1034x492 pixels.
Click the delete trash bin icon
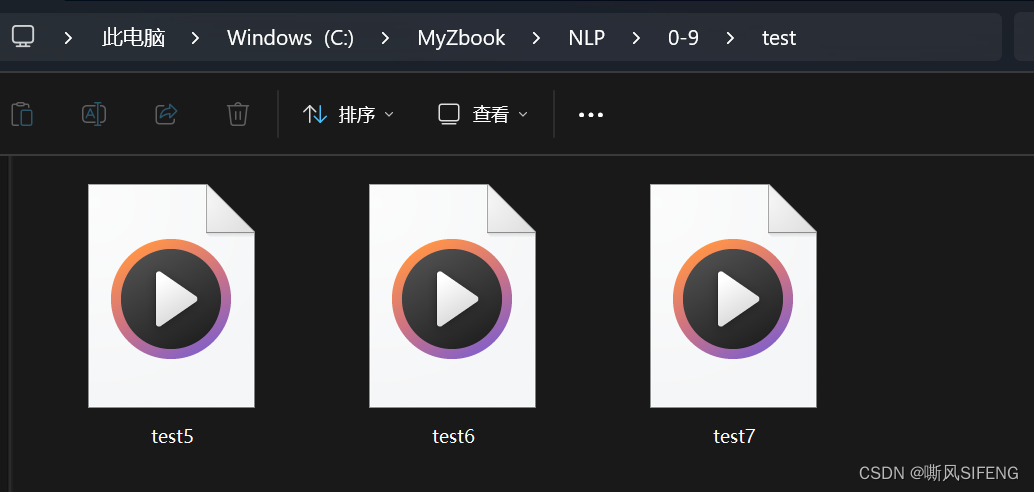click(x=237, y=114)
